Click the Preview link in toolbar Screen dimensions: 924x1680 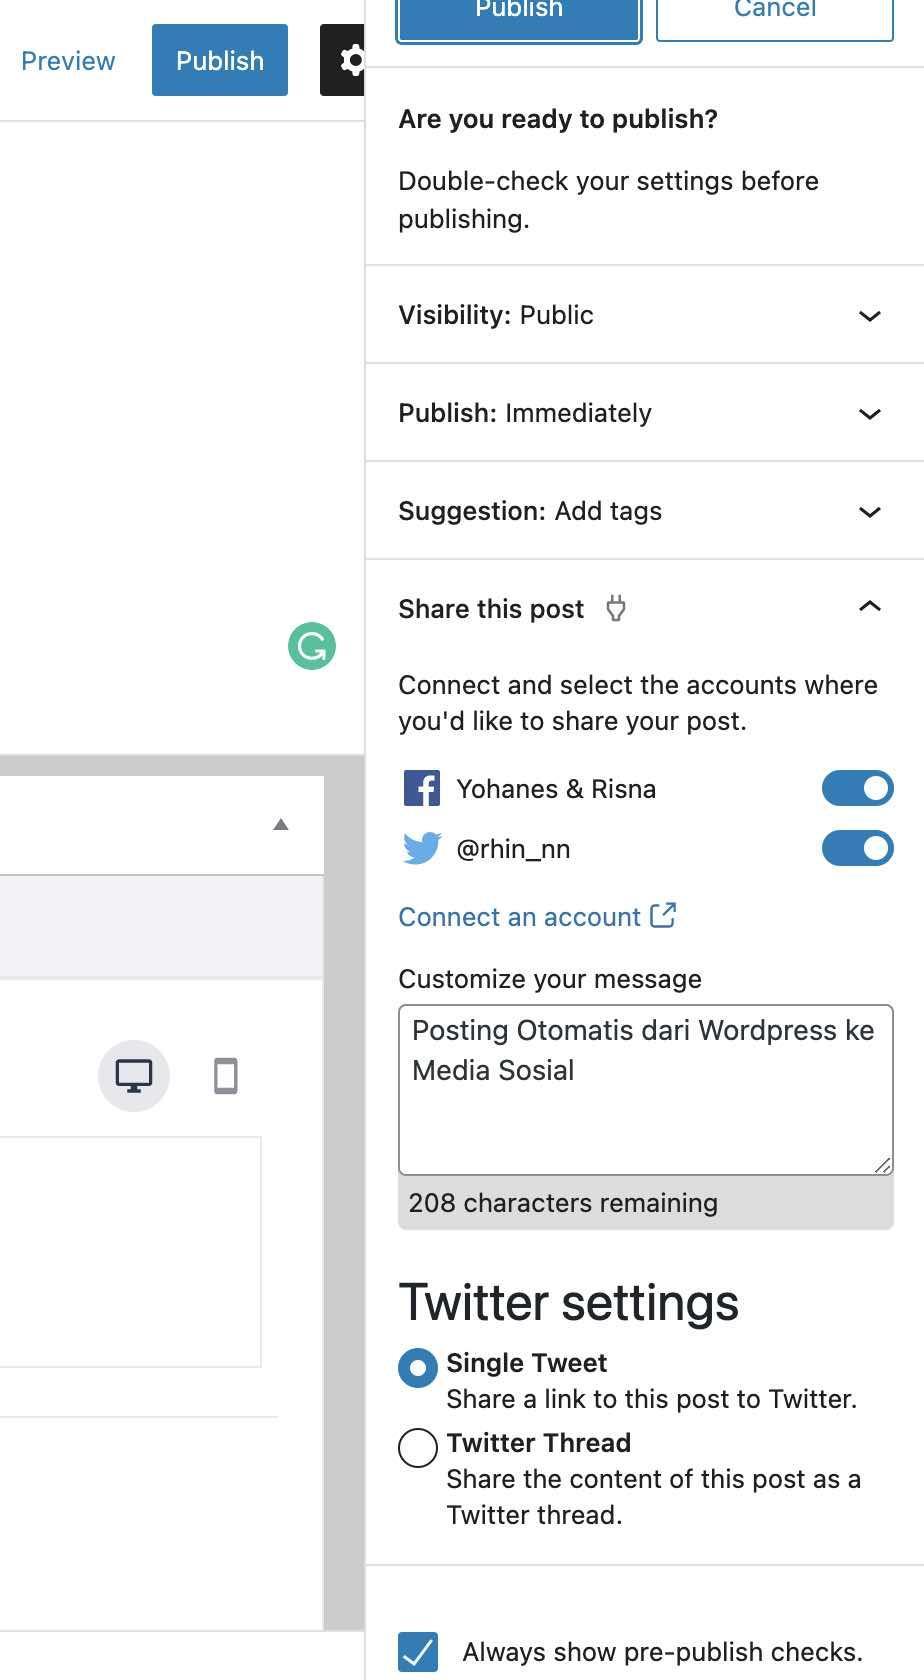[x=68, y=61]
